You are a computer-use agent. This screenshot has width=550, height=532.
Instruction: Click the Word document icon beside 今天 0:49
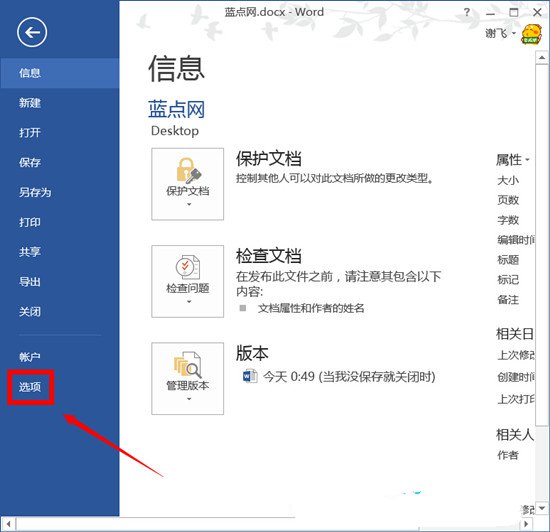coord(250,376)
